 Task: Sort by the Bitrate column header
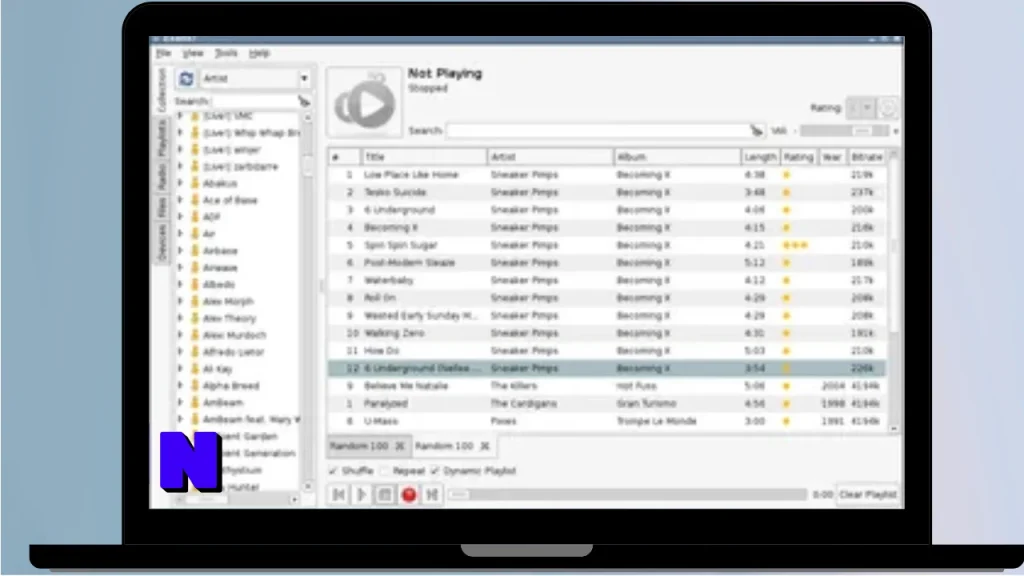[867, 157]
